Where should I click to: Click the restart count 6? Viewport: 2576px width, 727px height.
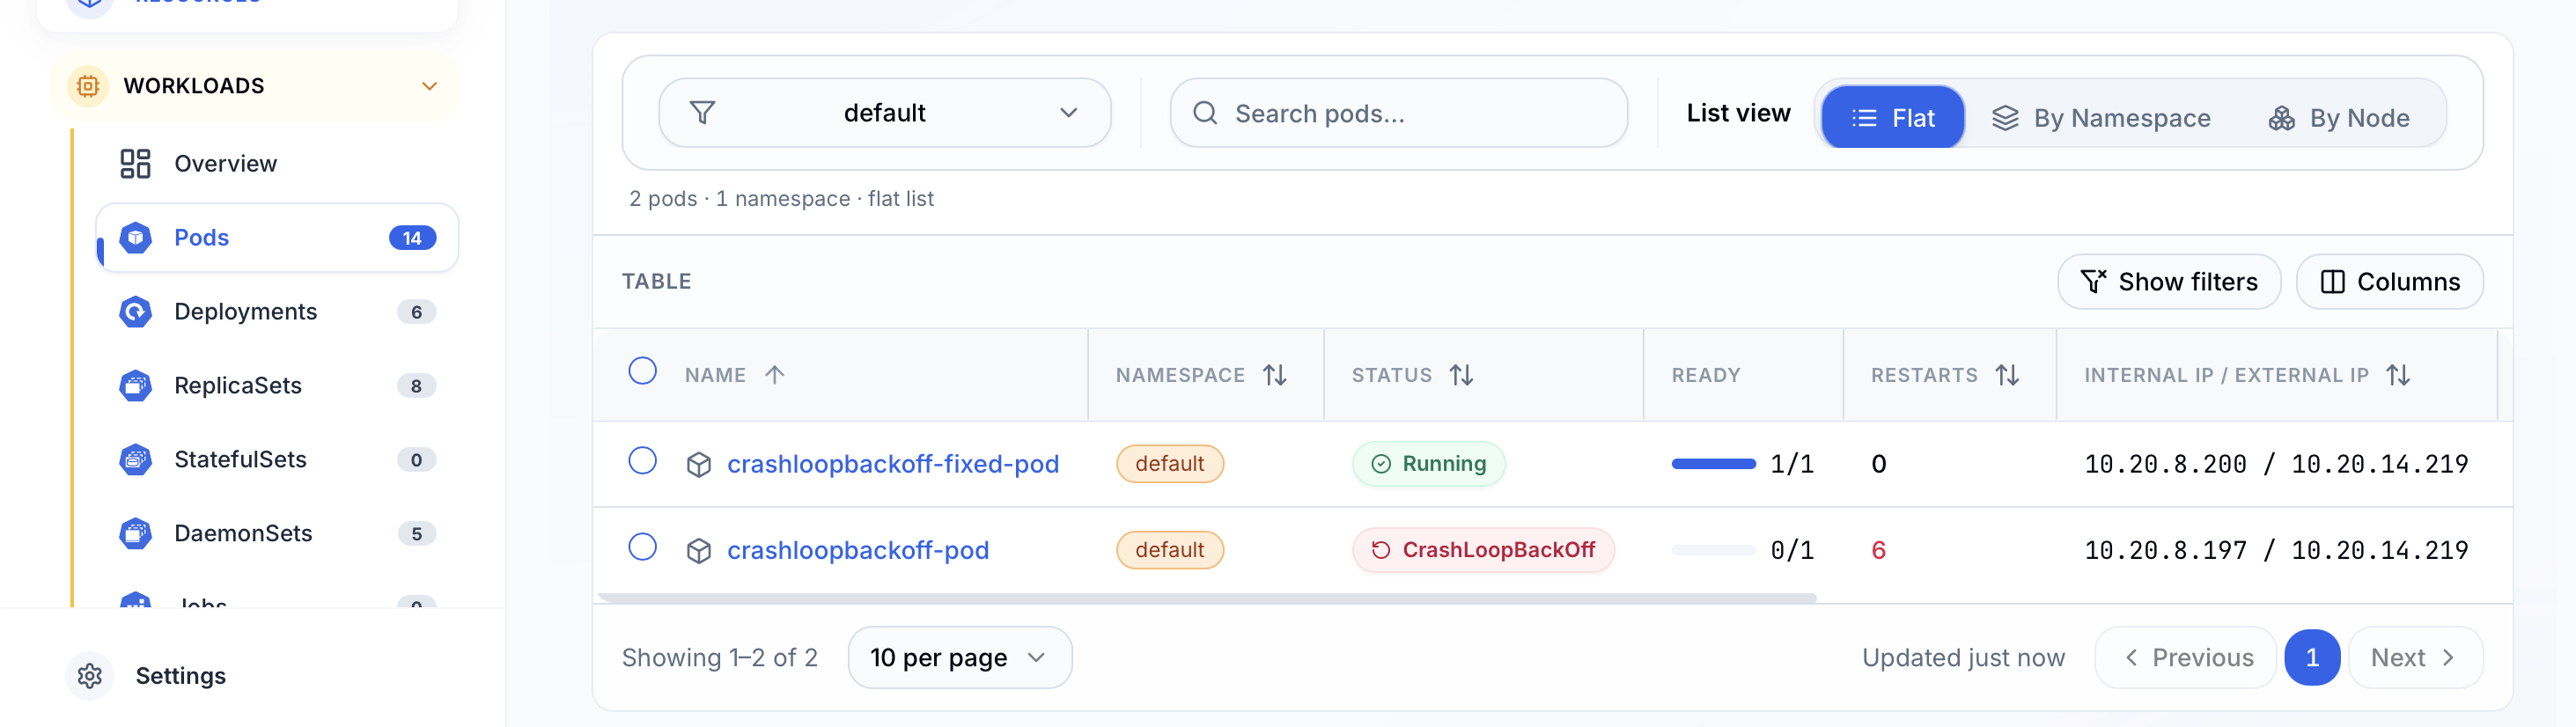tap(1878, 550)
